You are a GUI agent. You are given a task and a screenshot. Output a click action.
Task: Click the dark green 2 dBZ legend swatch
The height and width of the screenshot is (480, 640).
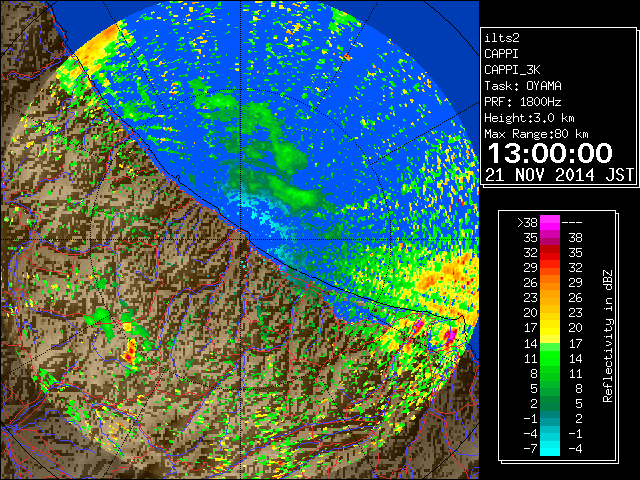[x=550, y=403]
